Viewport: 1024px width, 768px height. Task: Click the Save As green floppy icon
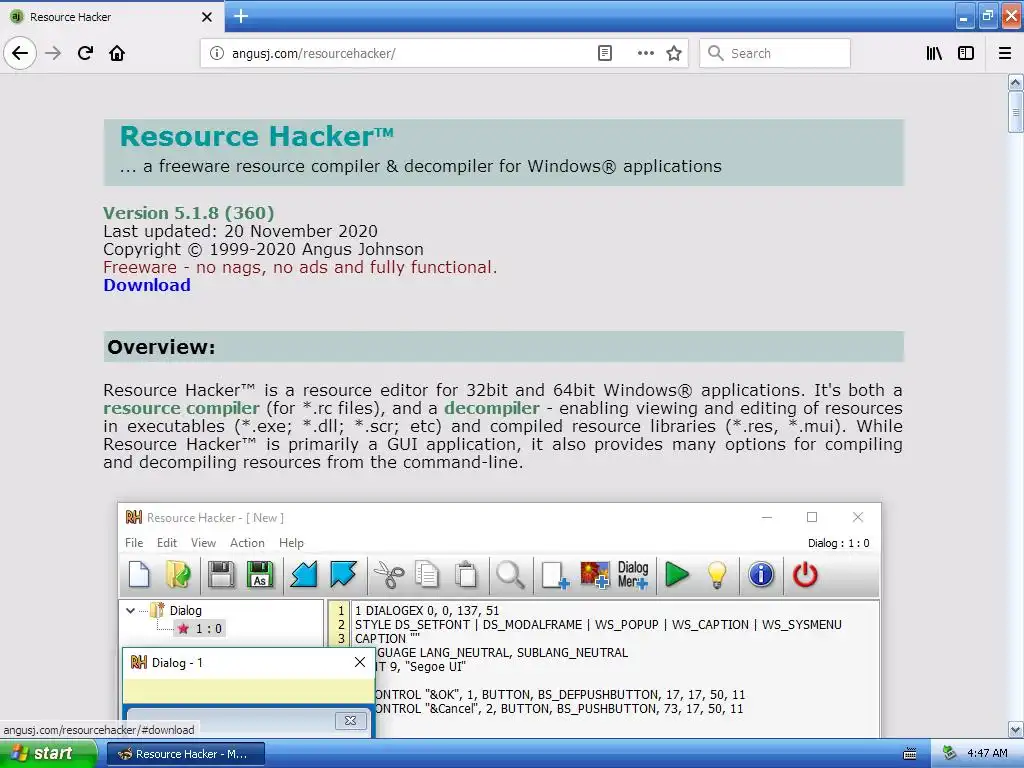pos(260,575)
